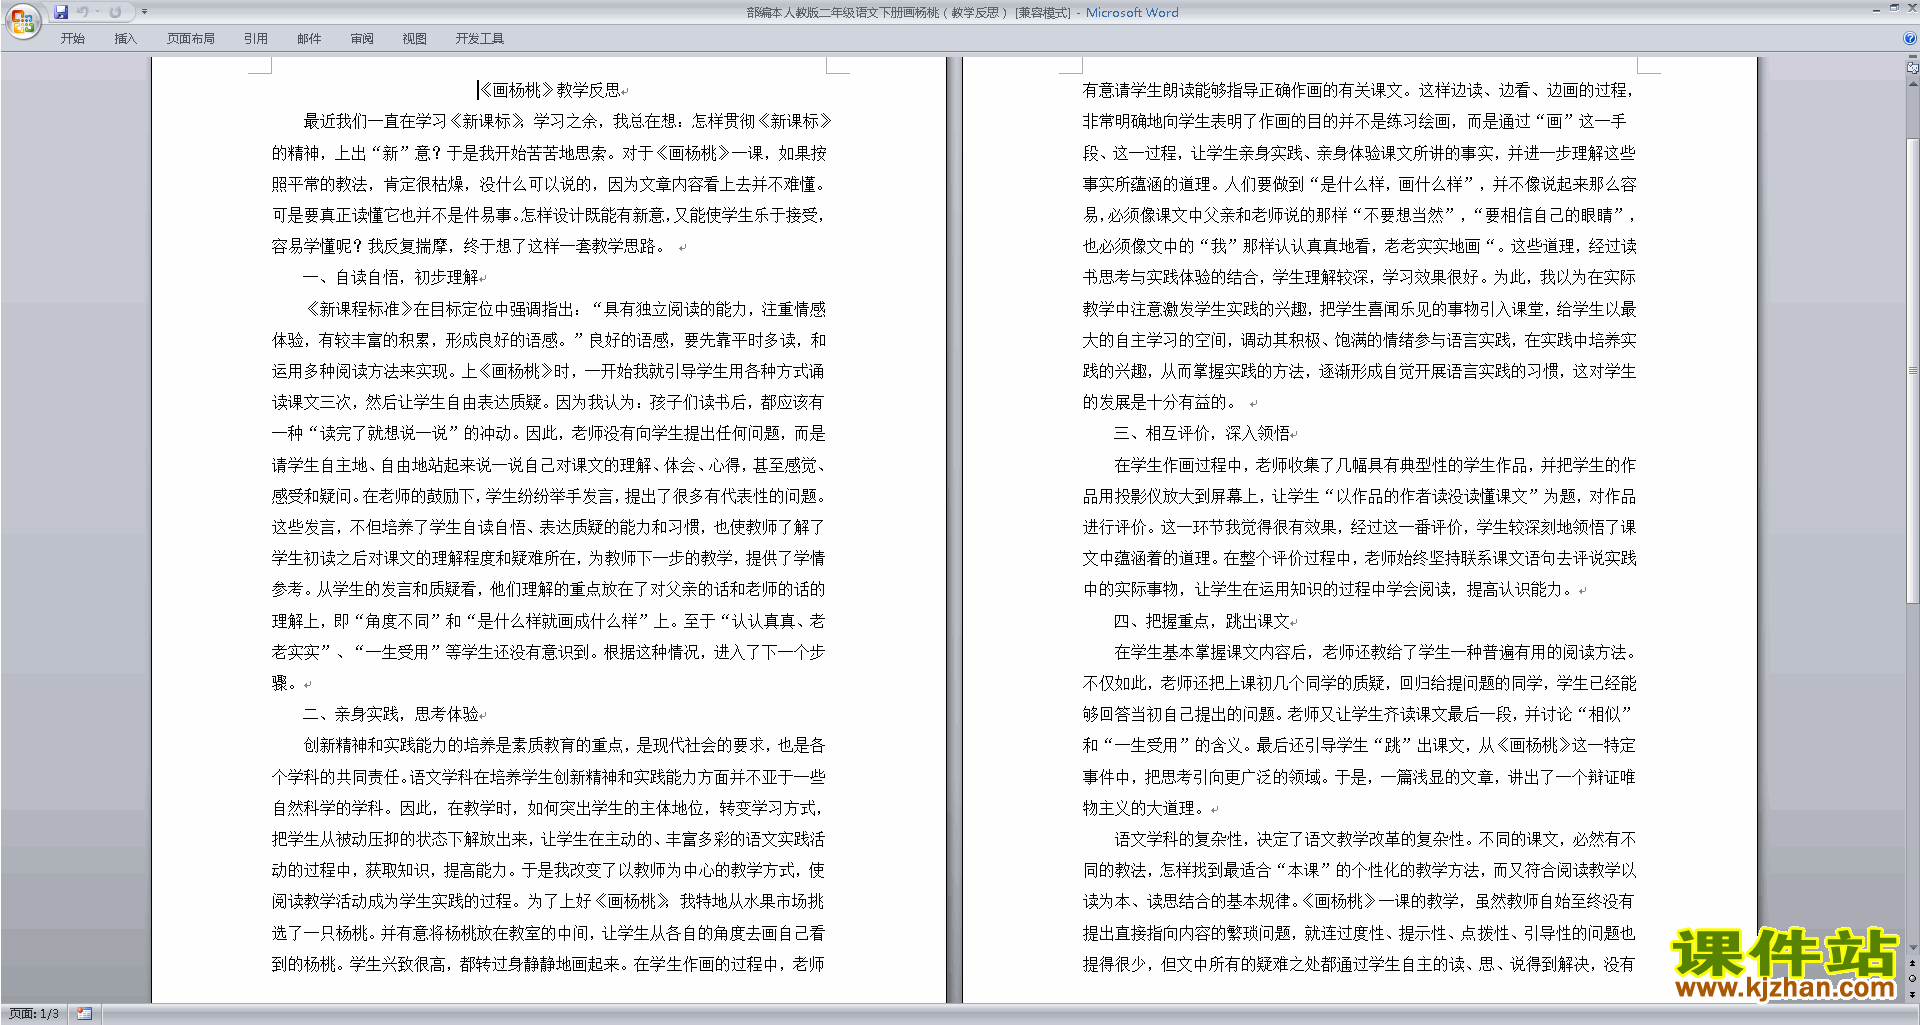This screenshot has width=1920, height=1025.
Task: Open the 审阅 ribbon tab
Action: click(x=362, y=38)
